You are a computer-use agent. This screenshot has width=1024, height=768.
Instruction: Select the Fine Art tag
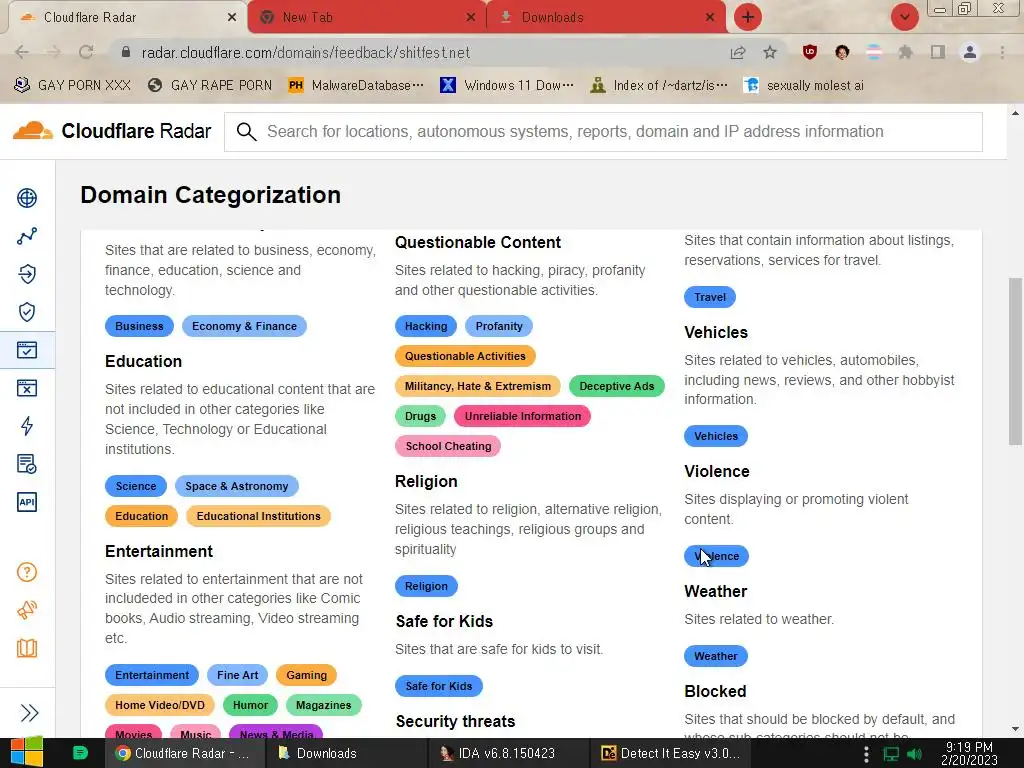point(237,675)
